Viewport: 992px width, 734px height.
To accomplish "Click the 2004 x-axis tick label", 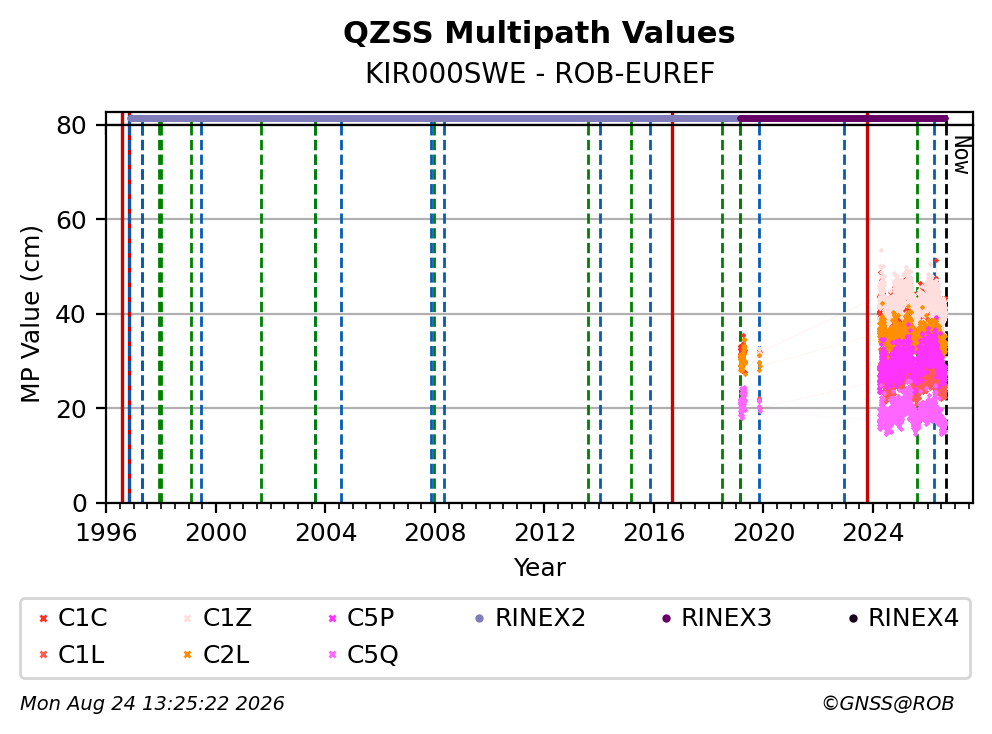I will tap(325, 533).
